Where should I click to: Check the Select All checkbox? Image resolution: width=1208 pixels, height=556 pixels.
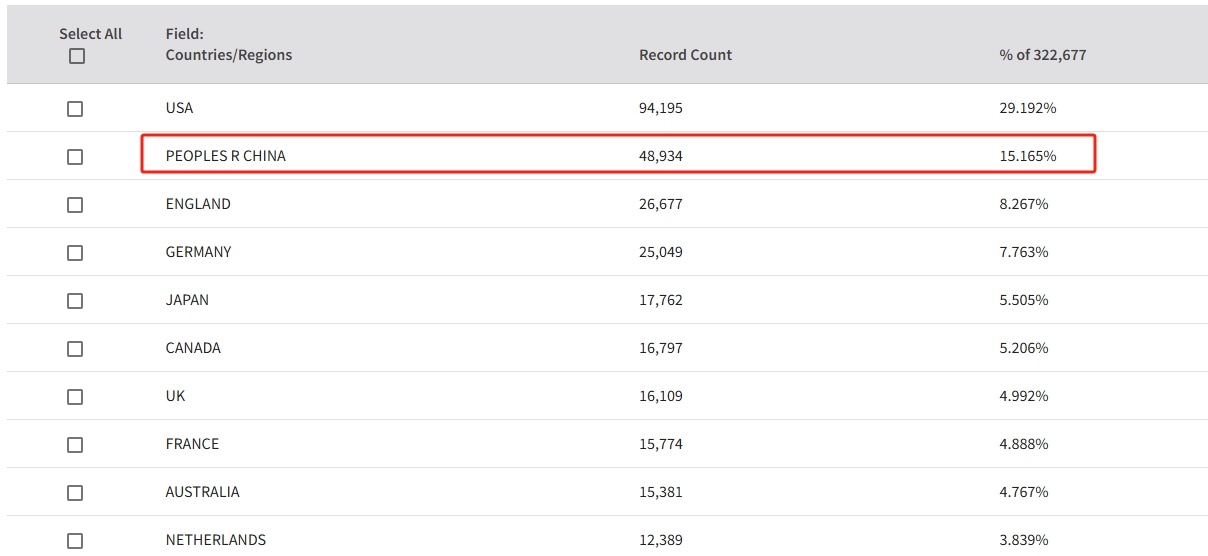coord(77,57)
